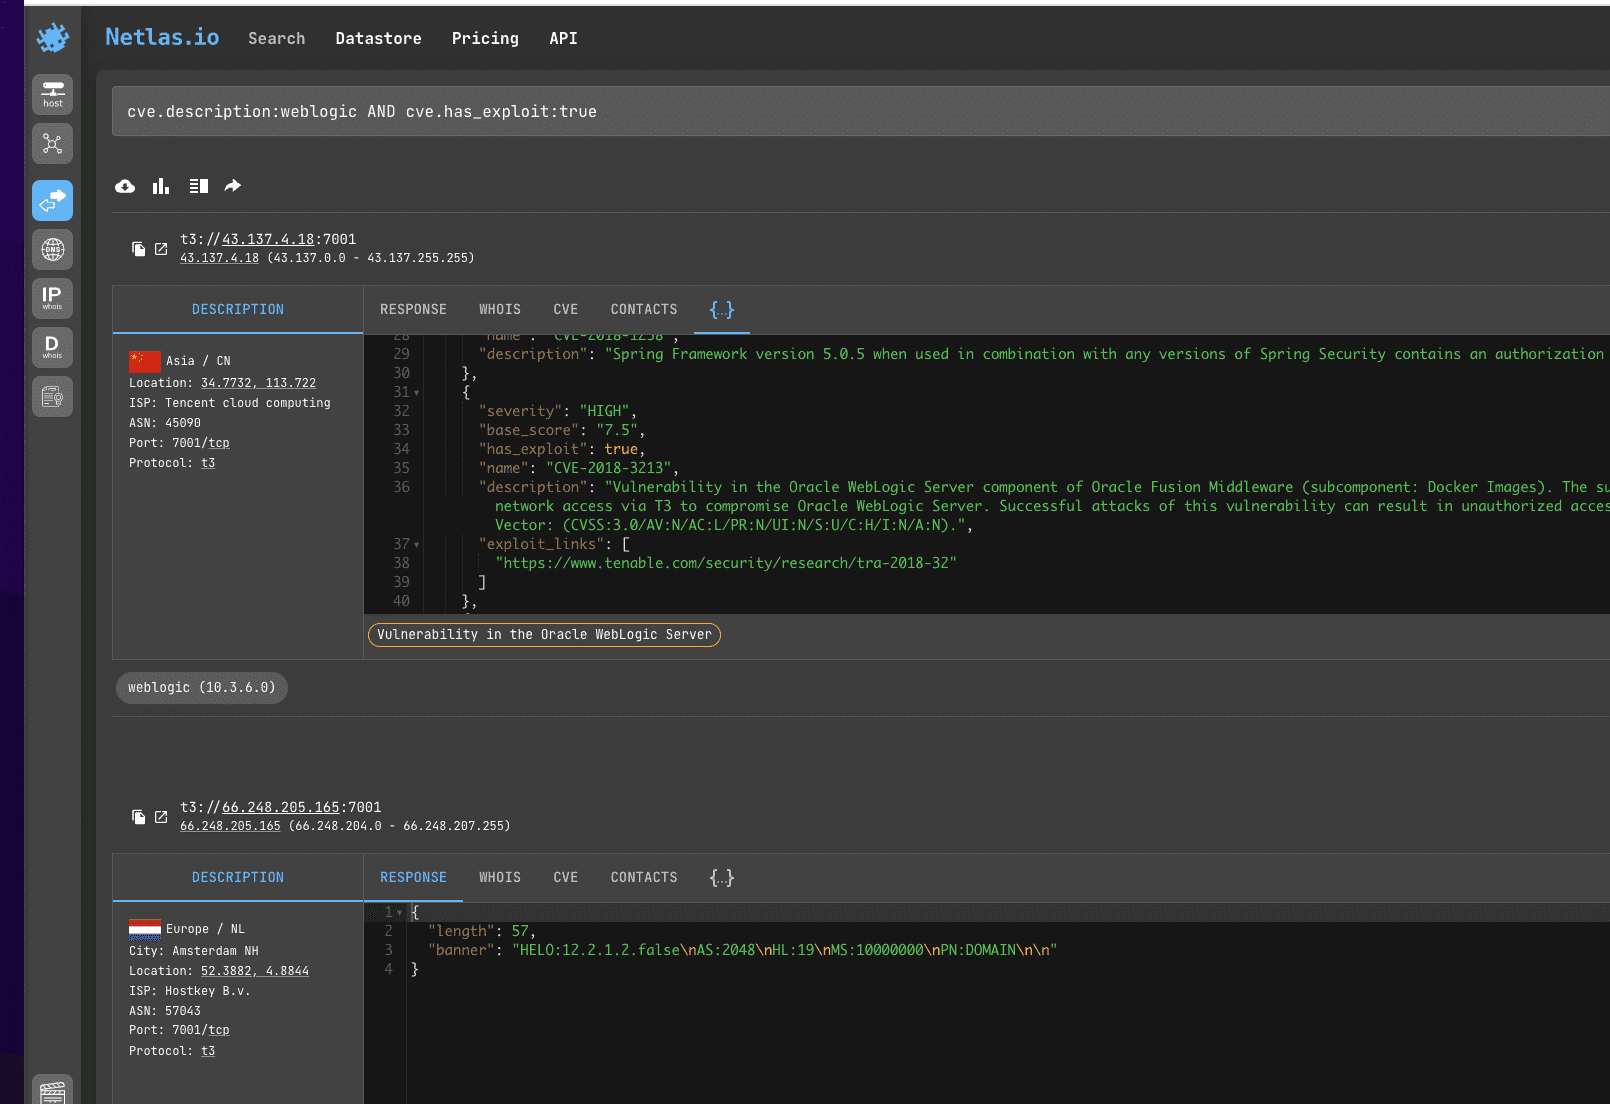
Task: Click the base_score 7.5 value
Action: coord(617,430)
